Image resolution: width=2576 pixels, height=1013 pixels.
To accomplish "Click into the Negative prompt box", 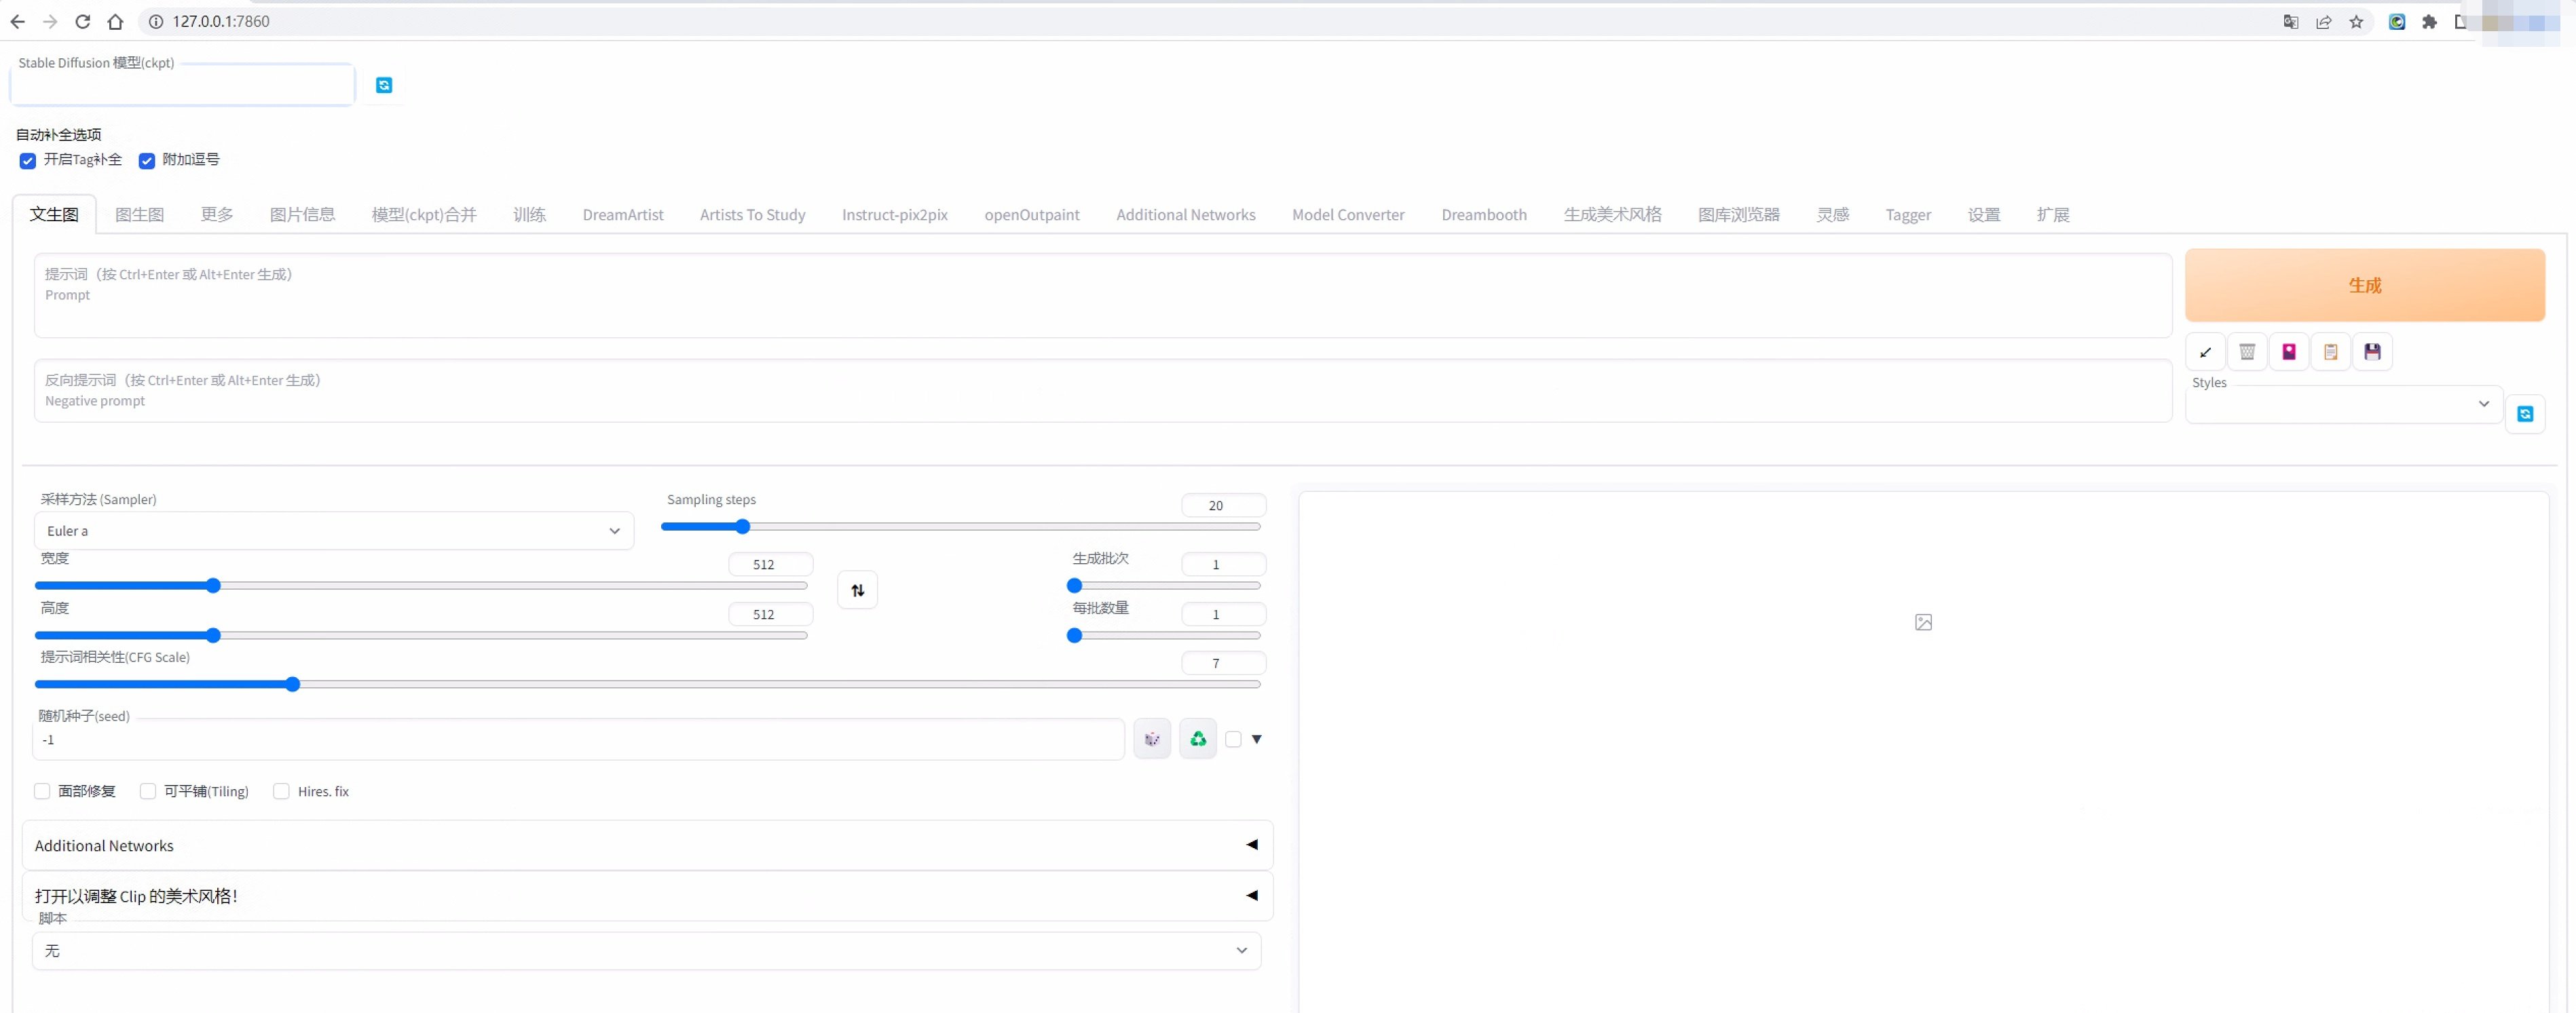I will [x=1103, y=391].
